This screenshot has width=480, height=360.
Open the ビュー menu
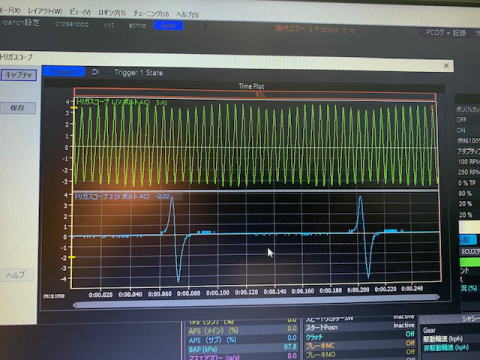pos(80,12)
